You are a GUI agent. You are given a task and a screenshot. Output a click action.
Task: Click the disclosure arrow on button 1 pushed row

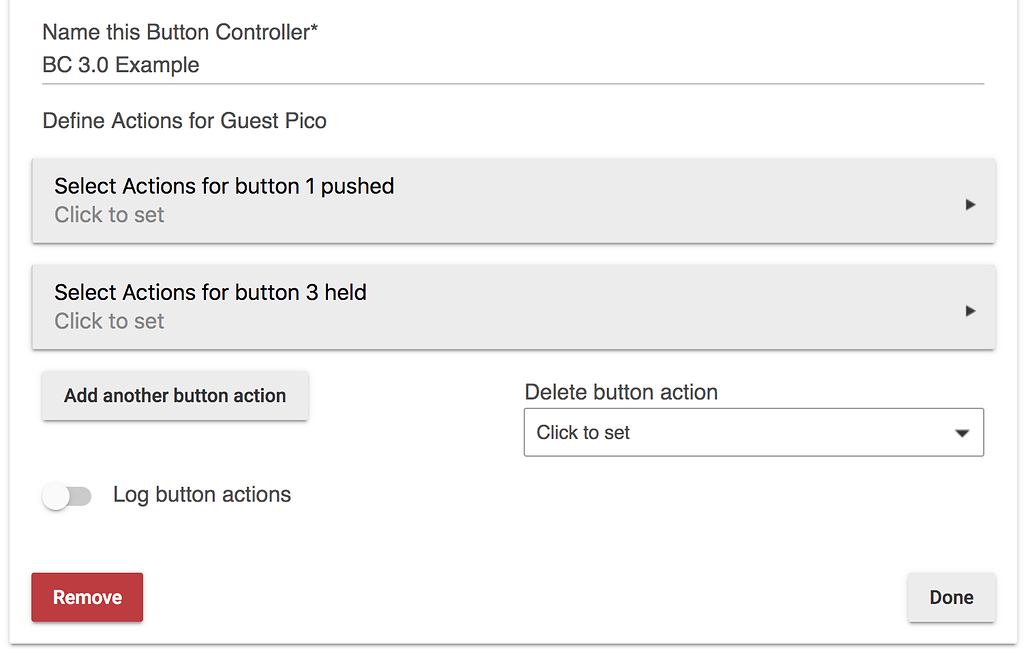click(969, 203)
